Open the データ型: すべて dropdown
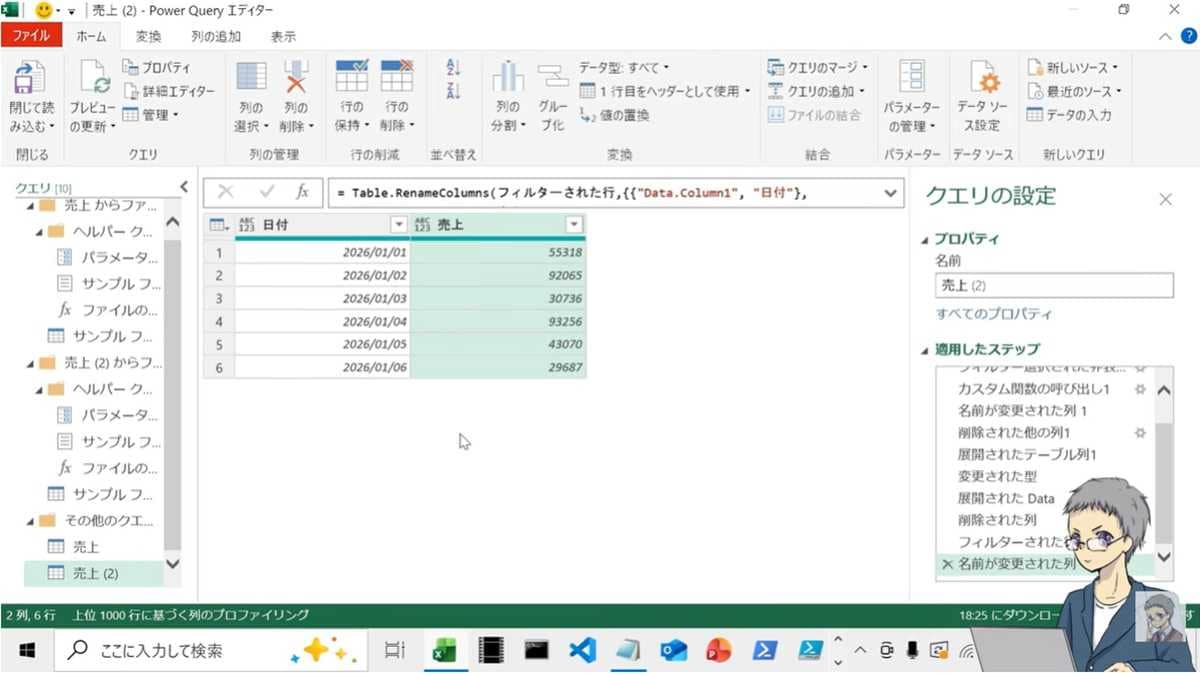 click(x=624, y=67)
